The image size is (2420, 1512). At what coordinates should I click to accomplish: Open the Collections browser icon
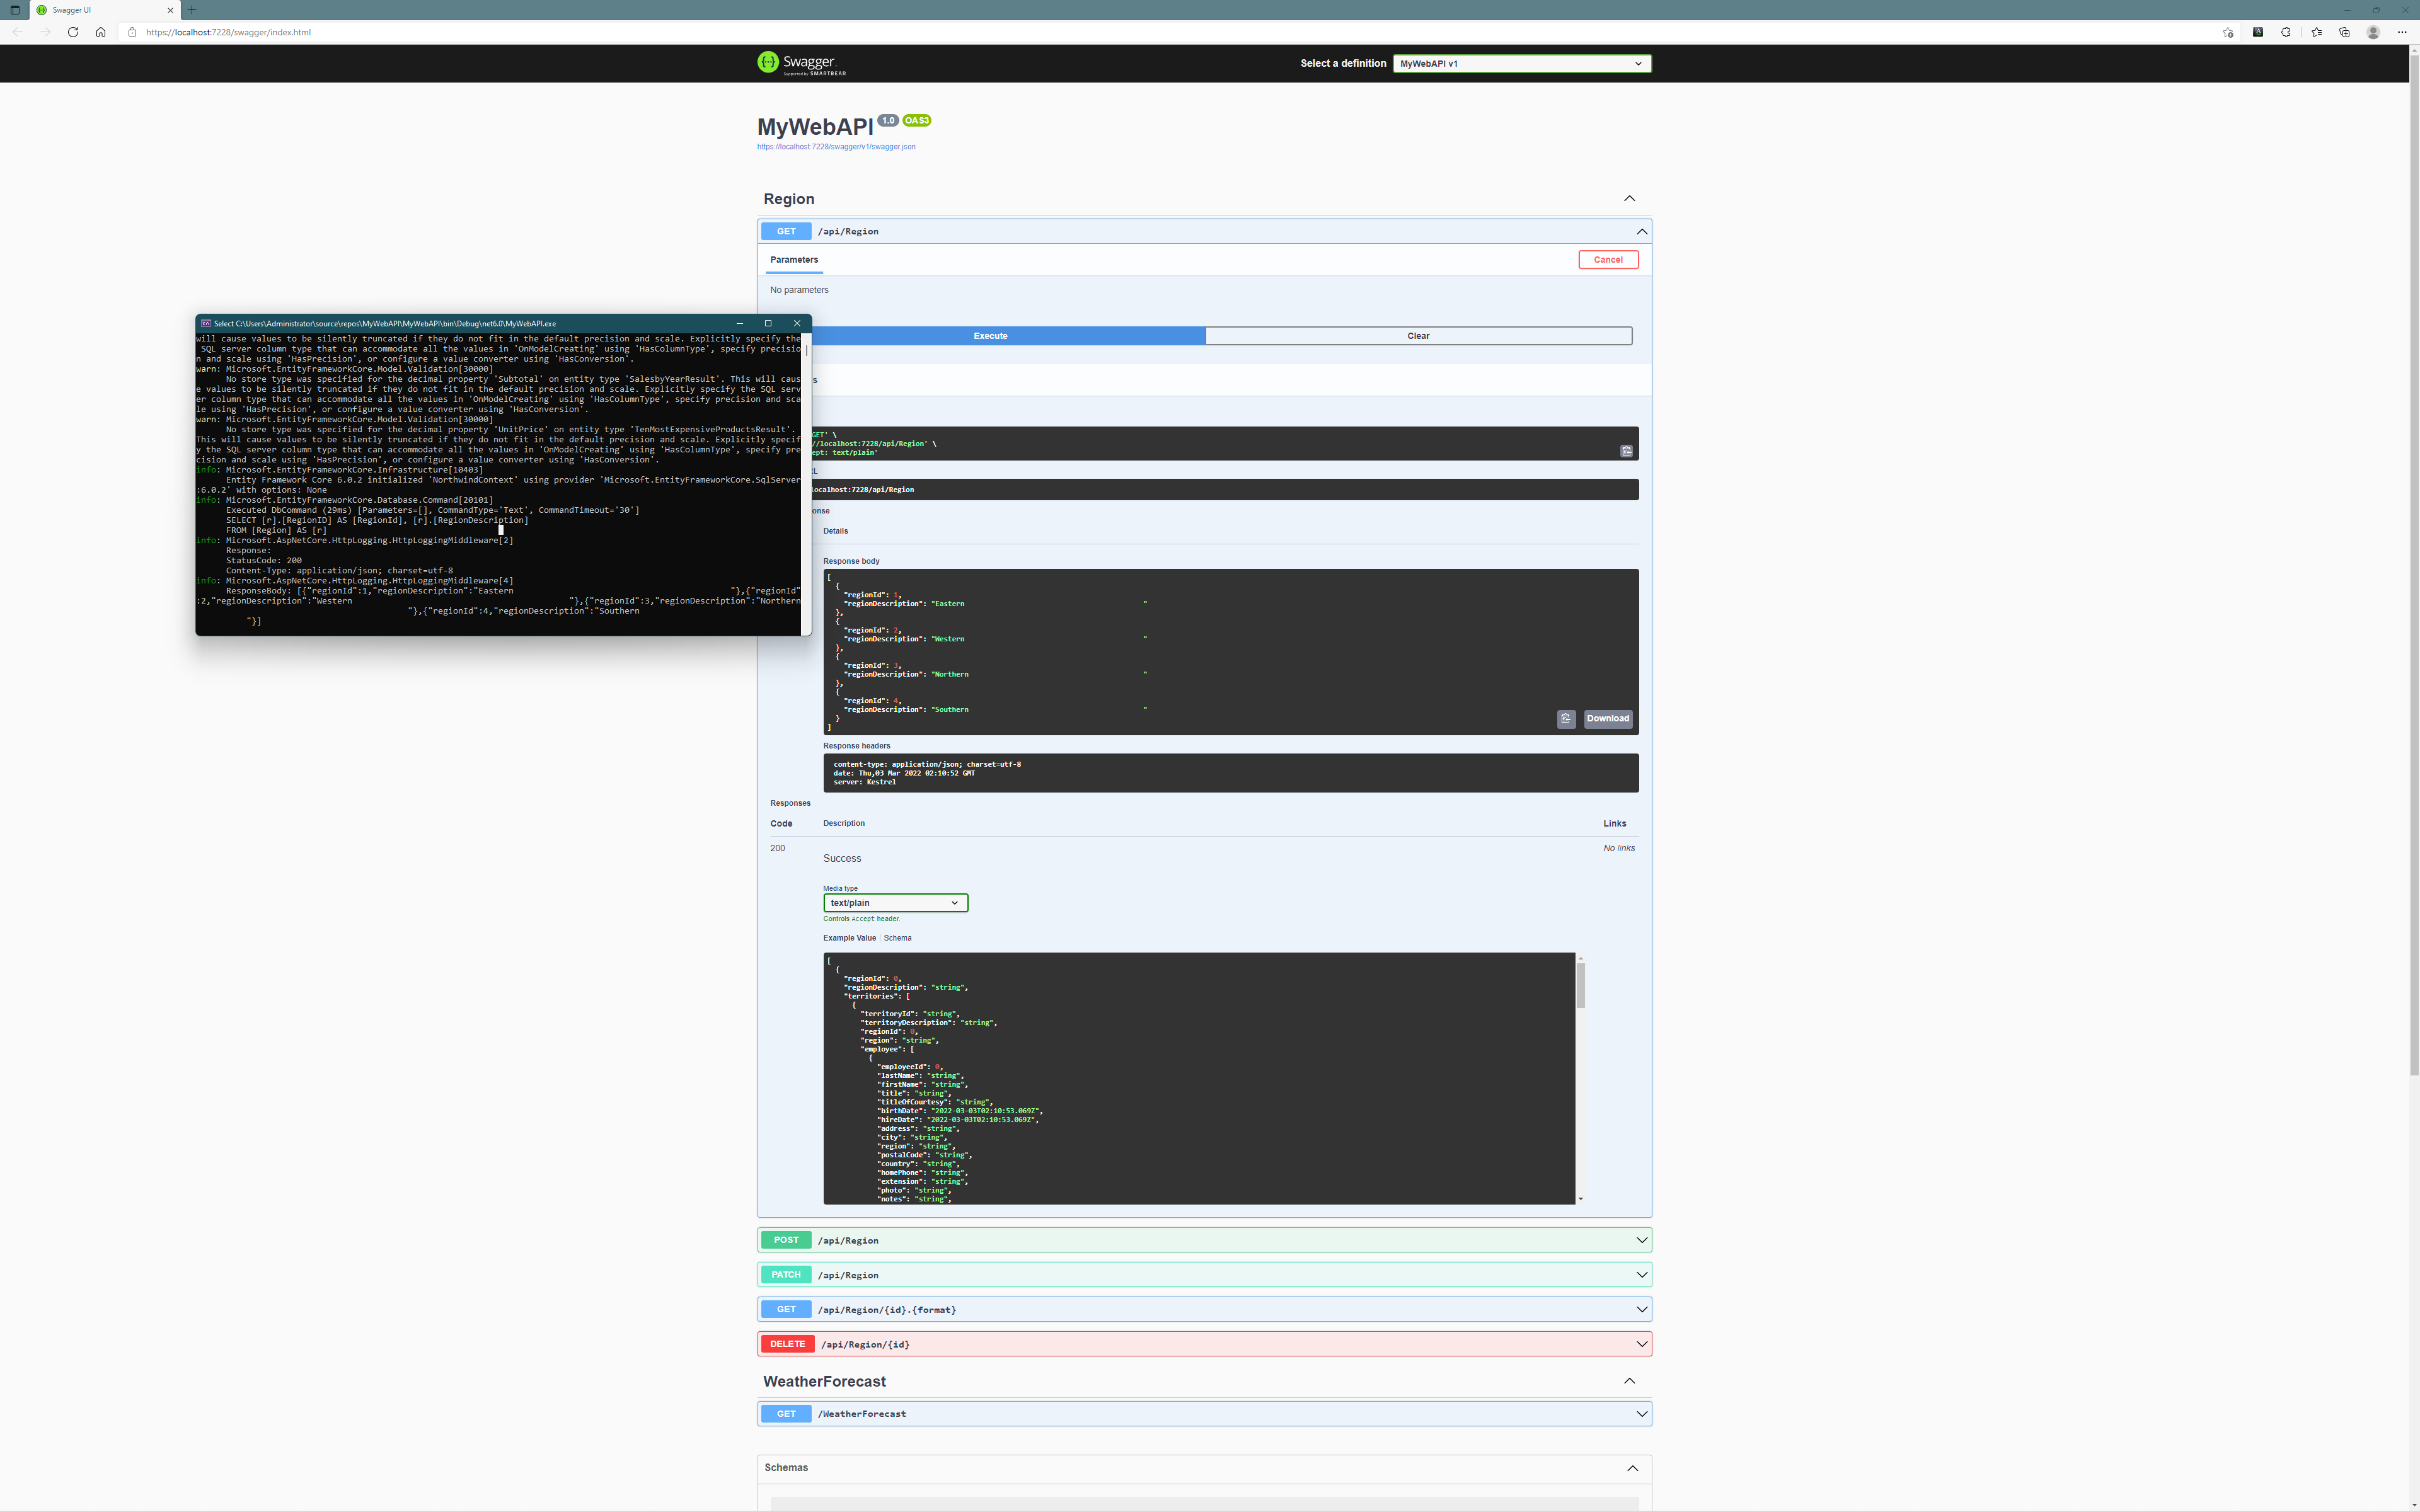(2344, 32)
